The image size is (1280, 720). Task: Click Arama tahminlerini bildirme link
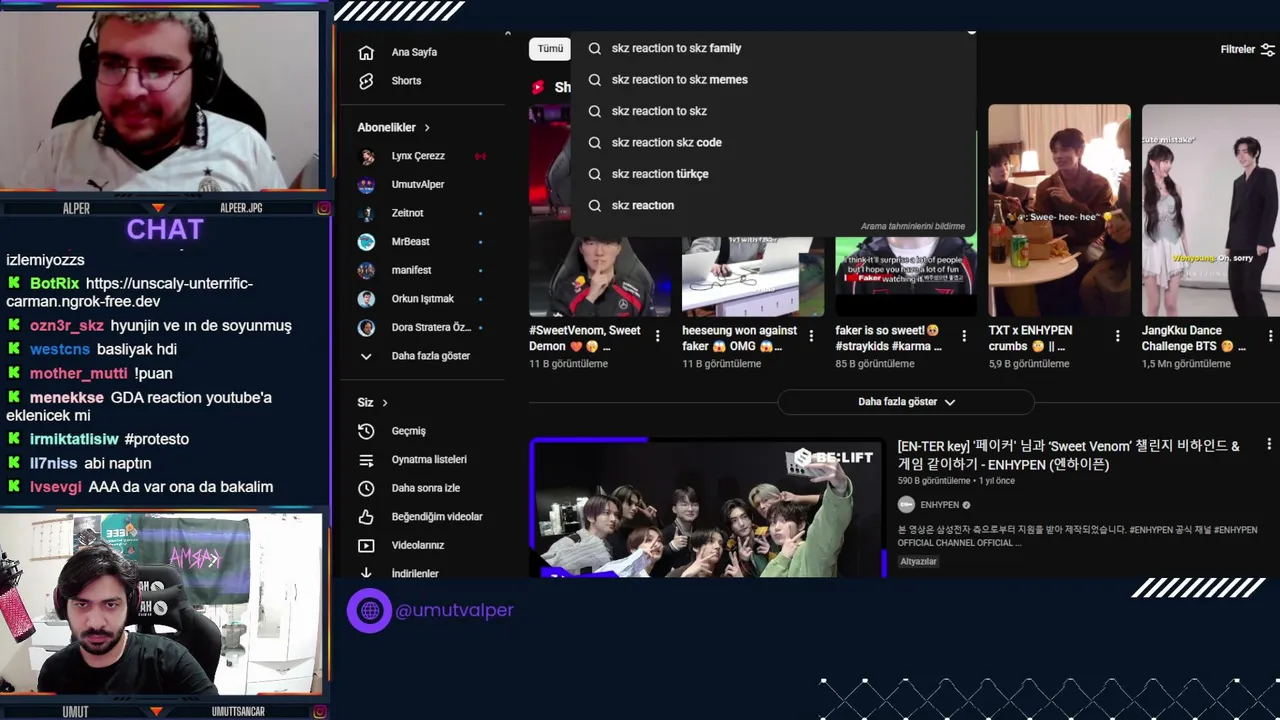click(912, 226)
